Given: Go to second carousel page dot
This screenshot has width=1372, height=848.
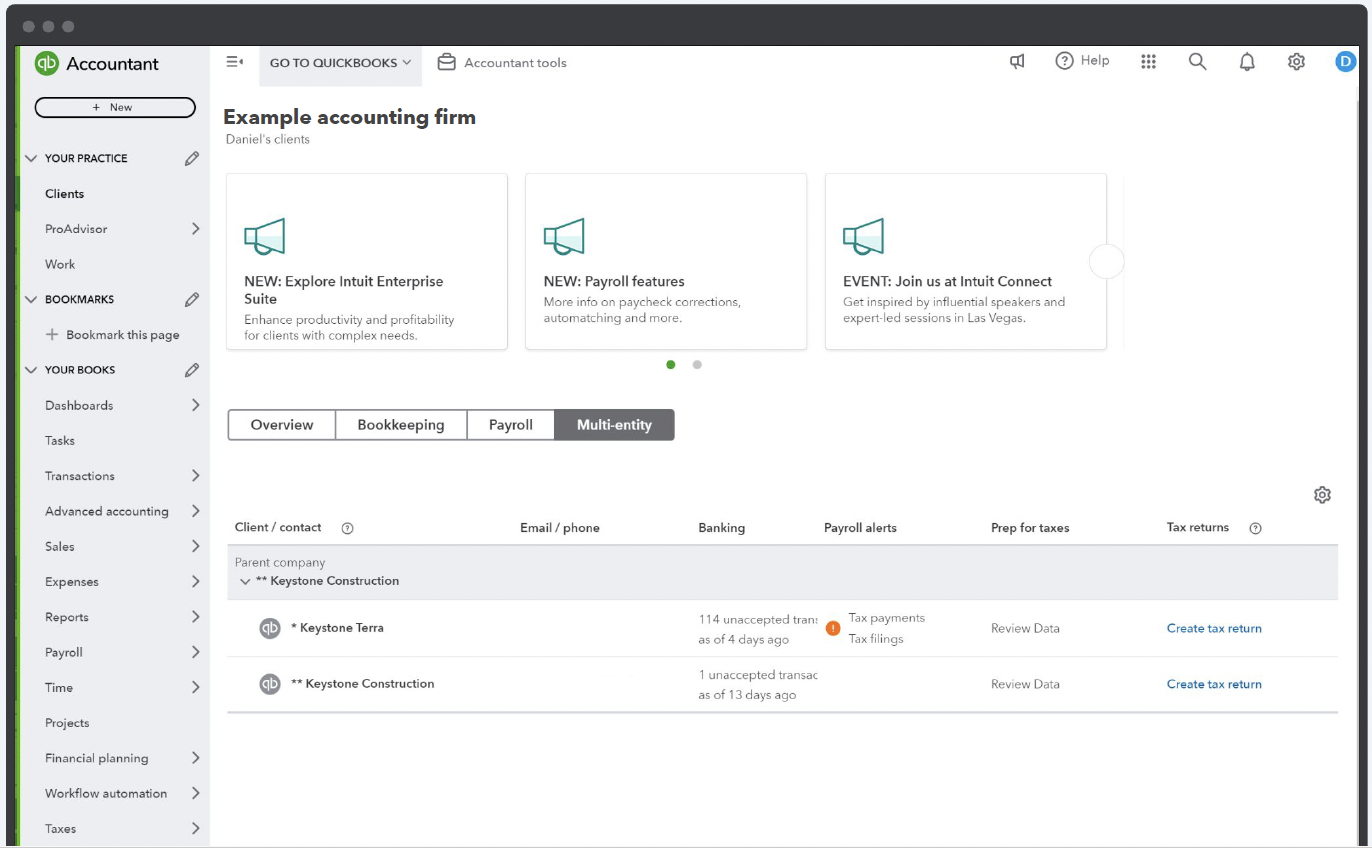Looking at the screenshot, I should coord(697,365).
